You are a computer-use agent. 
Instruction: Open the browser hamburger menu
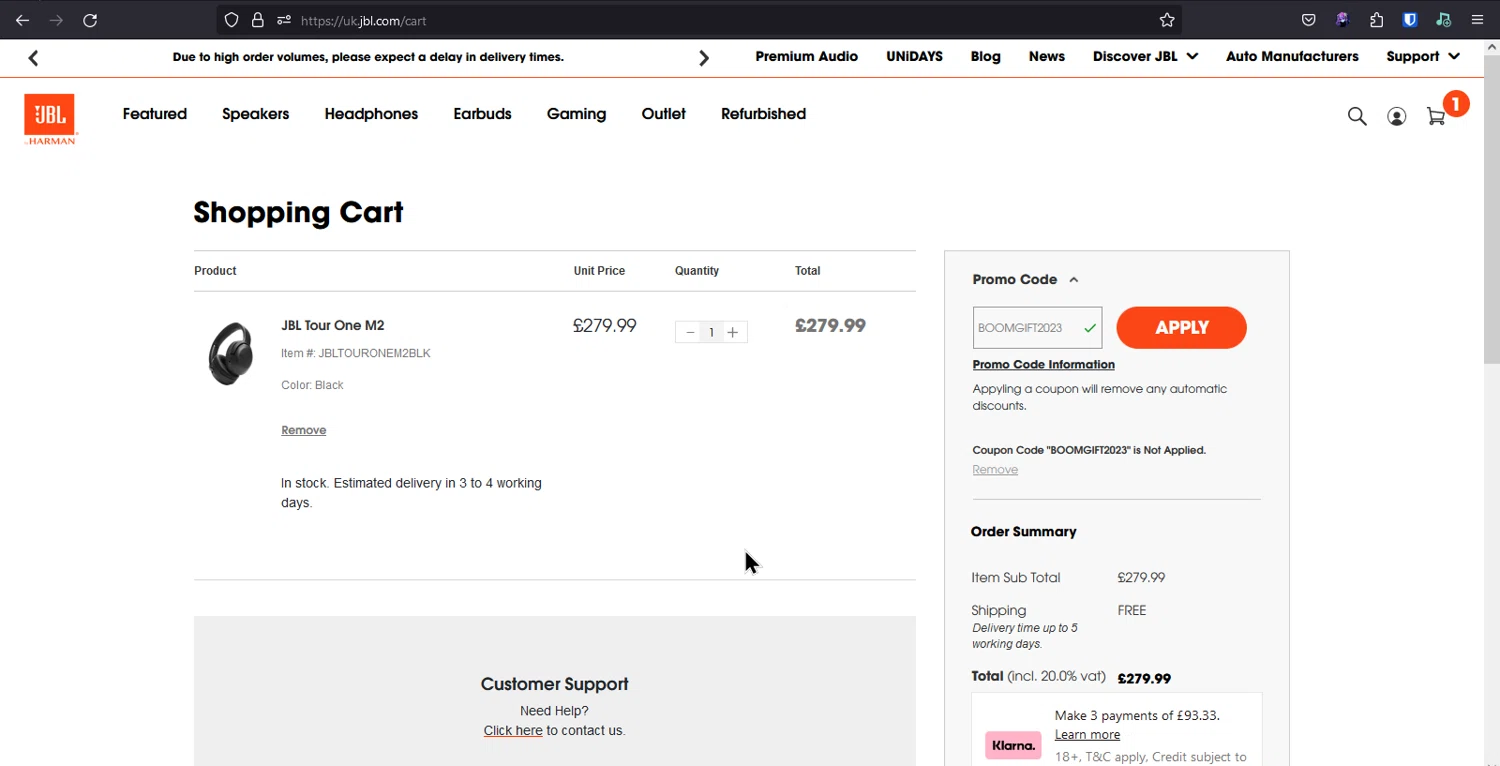(1477, 20)
